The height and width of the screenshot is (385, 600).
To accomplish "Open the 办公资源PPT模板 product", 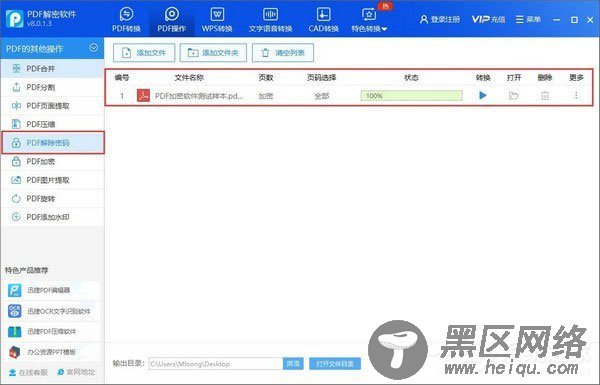I will pos(52,352).
